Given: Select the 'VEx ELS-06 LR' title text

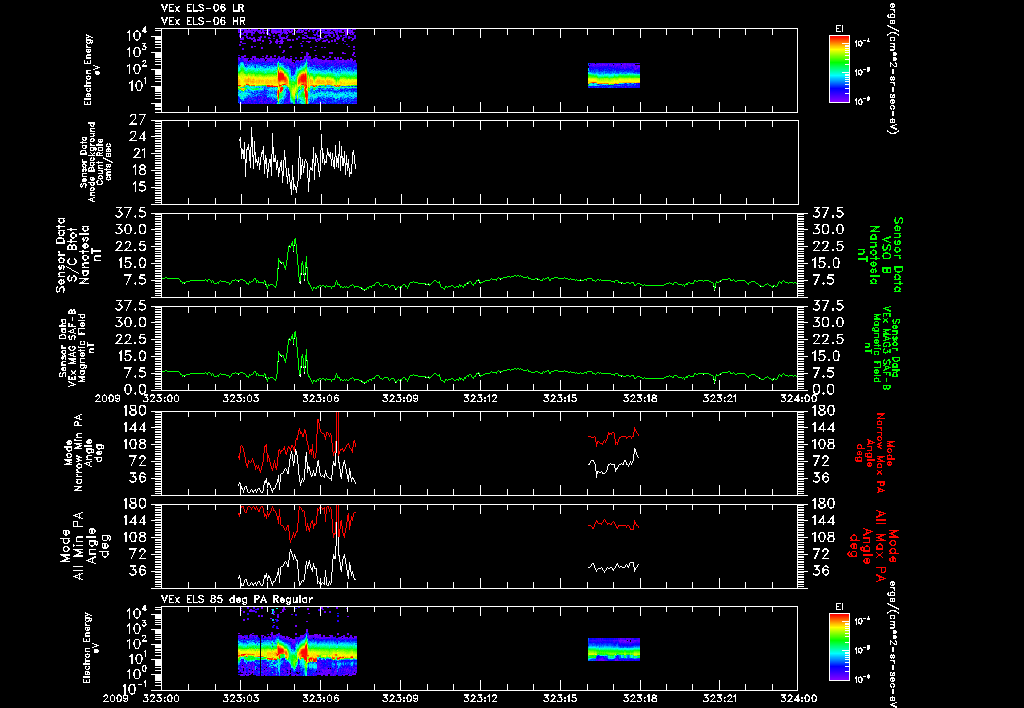Looking at the screenshot, I should 202,8.
